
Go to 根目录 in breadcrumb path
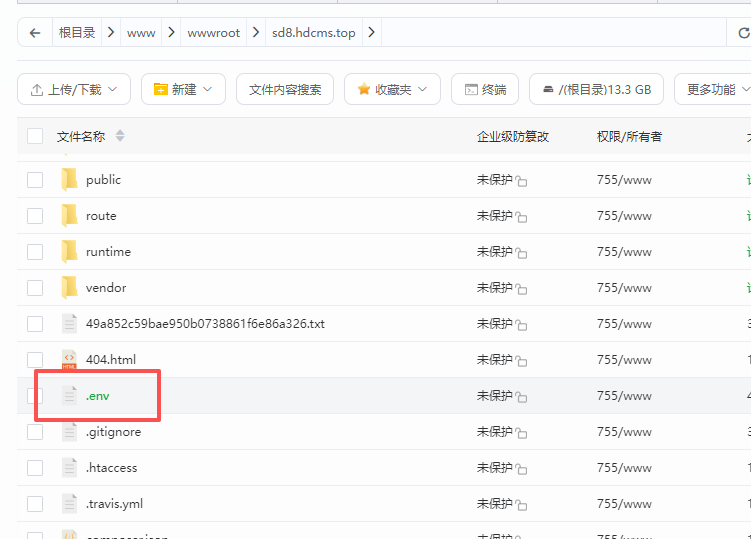[x=77, y=33]
